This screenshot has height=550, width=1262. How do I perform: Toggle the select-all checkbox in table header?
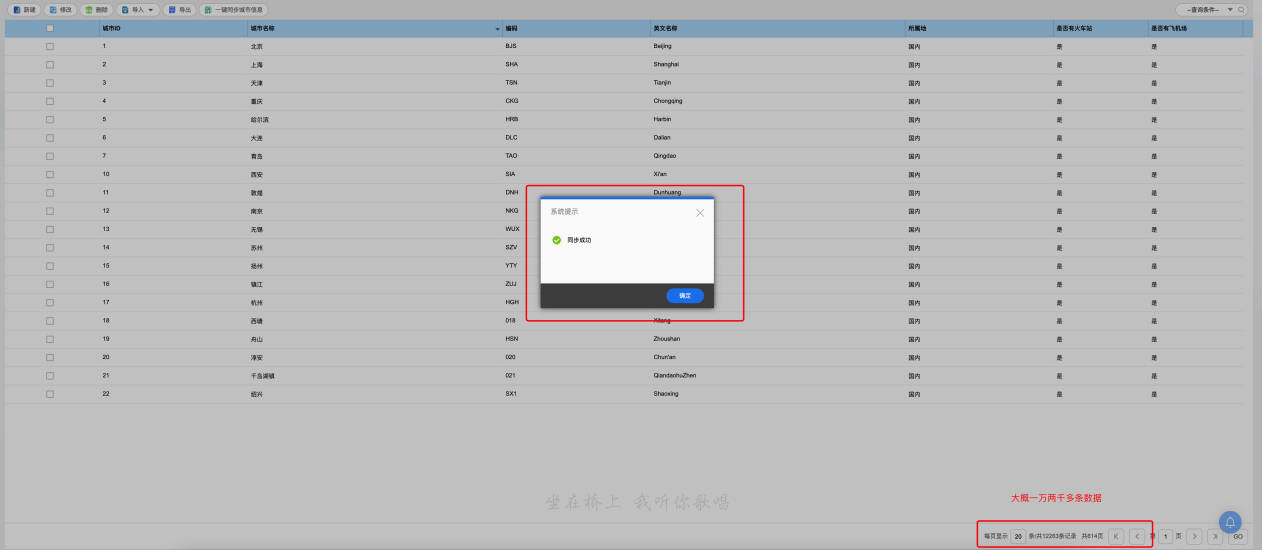(50, 28)
